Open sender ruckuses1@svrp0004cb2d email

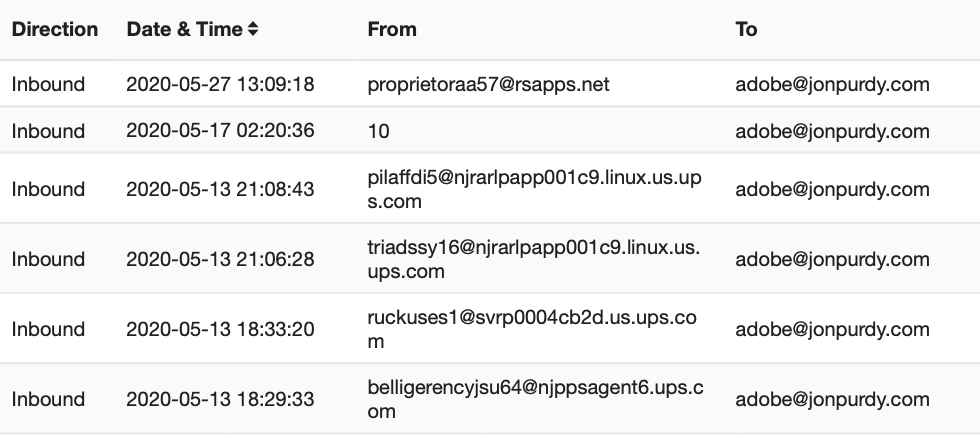tap(533, 329)
